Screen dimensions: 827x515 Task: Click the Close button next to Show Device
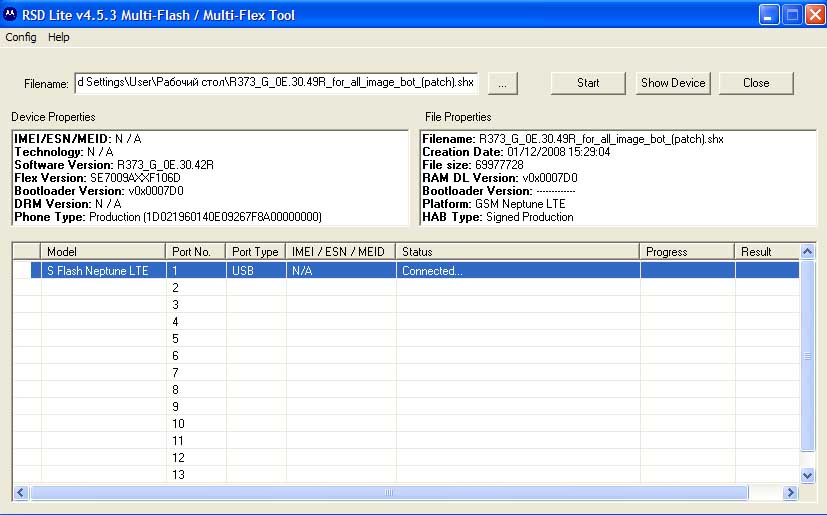(x=756, y=83)
